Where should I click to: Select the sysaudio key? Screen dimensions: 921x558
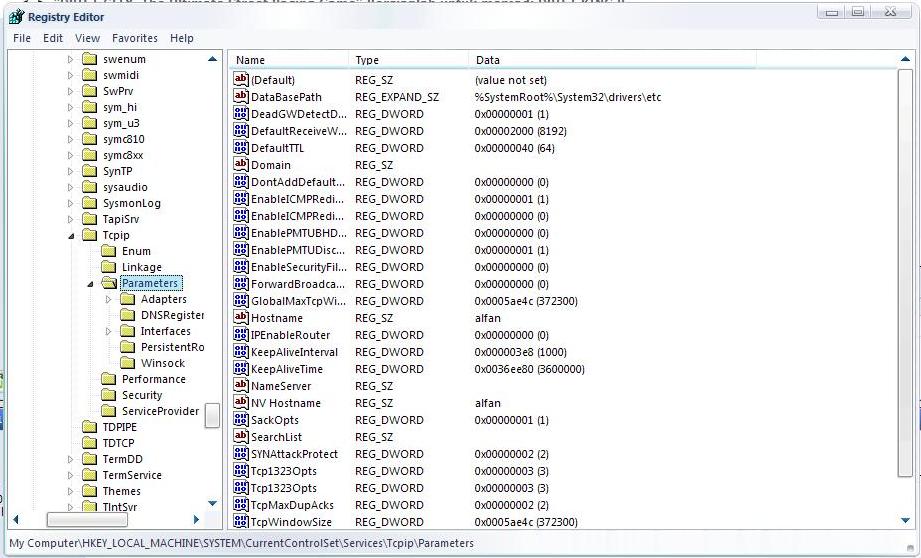(x=125, y=187)
